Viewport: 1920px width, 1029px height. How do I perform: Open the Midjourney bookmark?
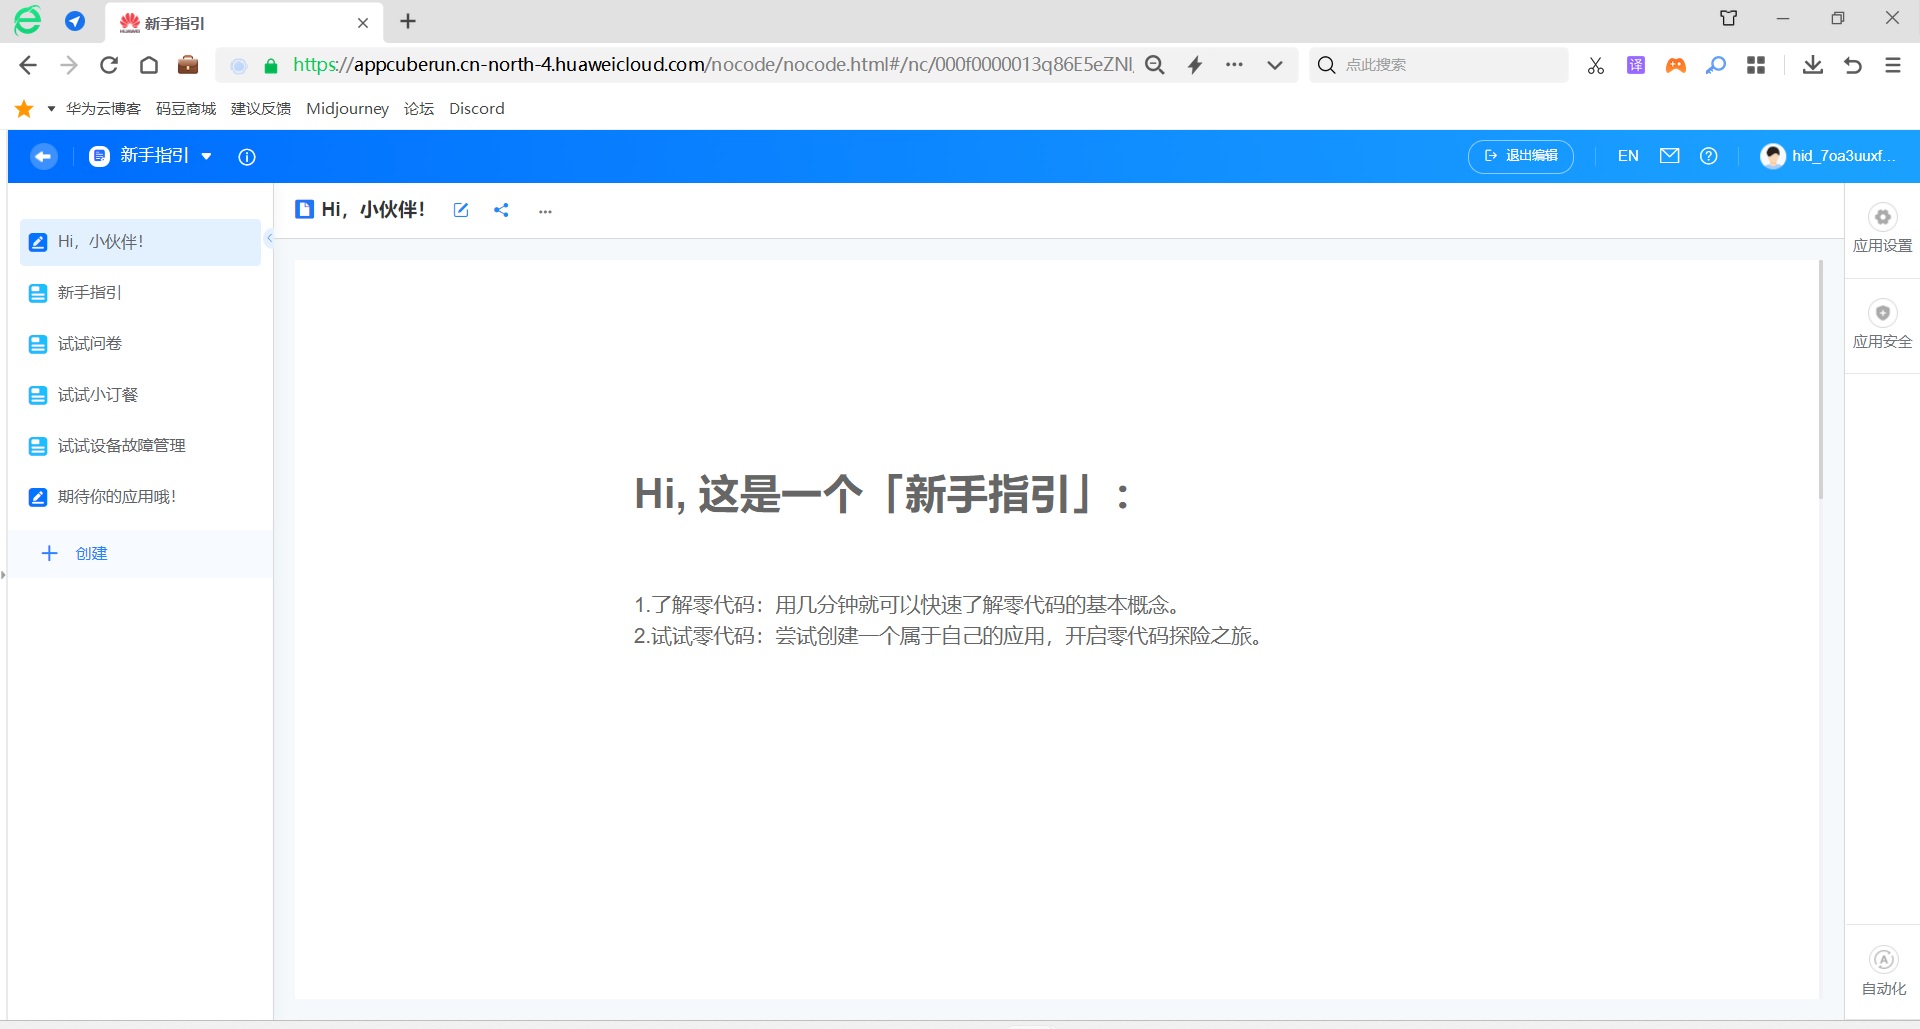tap(347, 109)
